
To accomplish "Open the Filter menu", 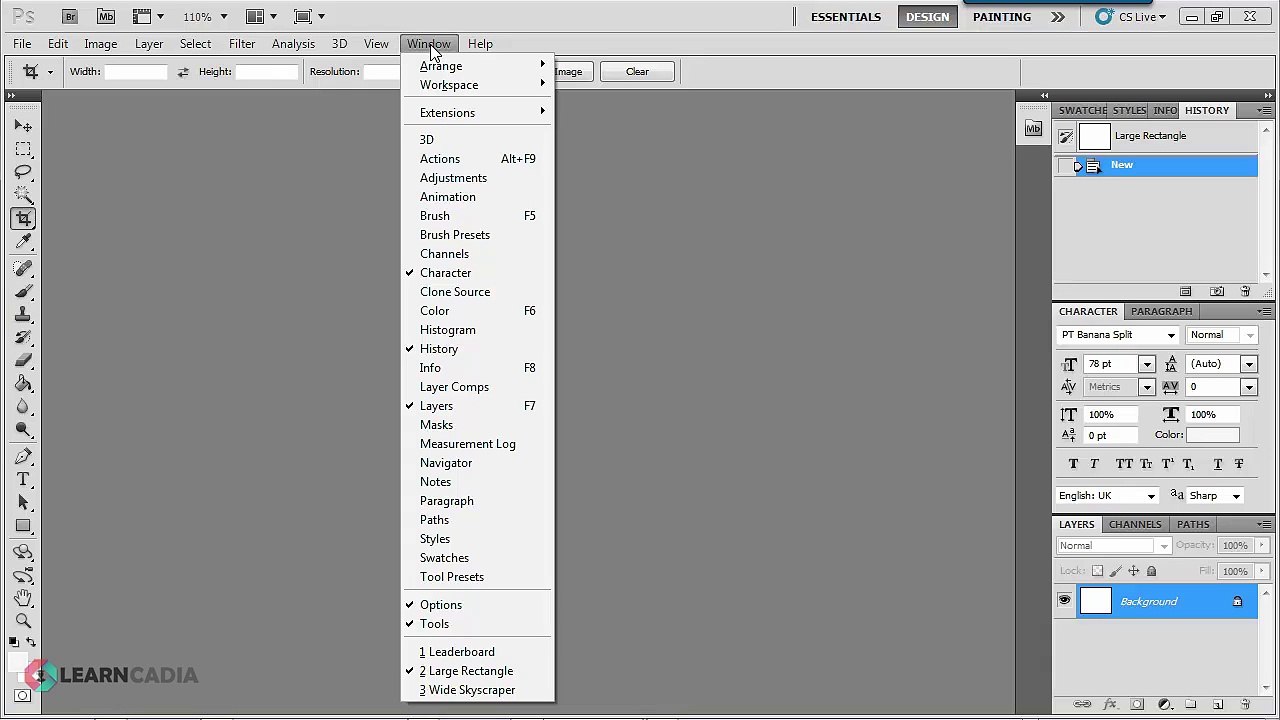I will 242,44.
